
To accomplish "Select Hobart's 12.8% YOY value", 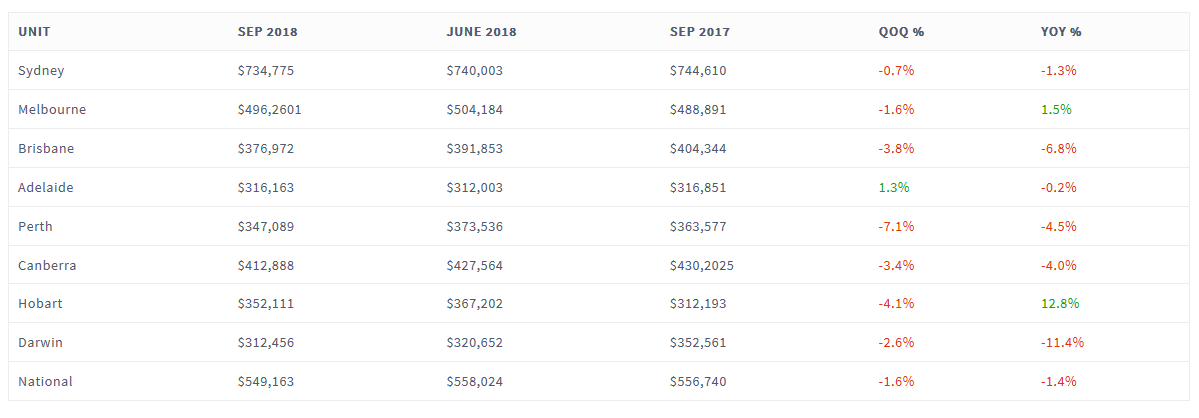I will coord(1060,304).
